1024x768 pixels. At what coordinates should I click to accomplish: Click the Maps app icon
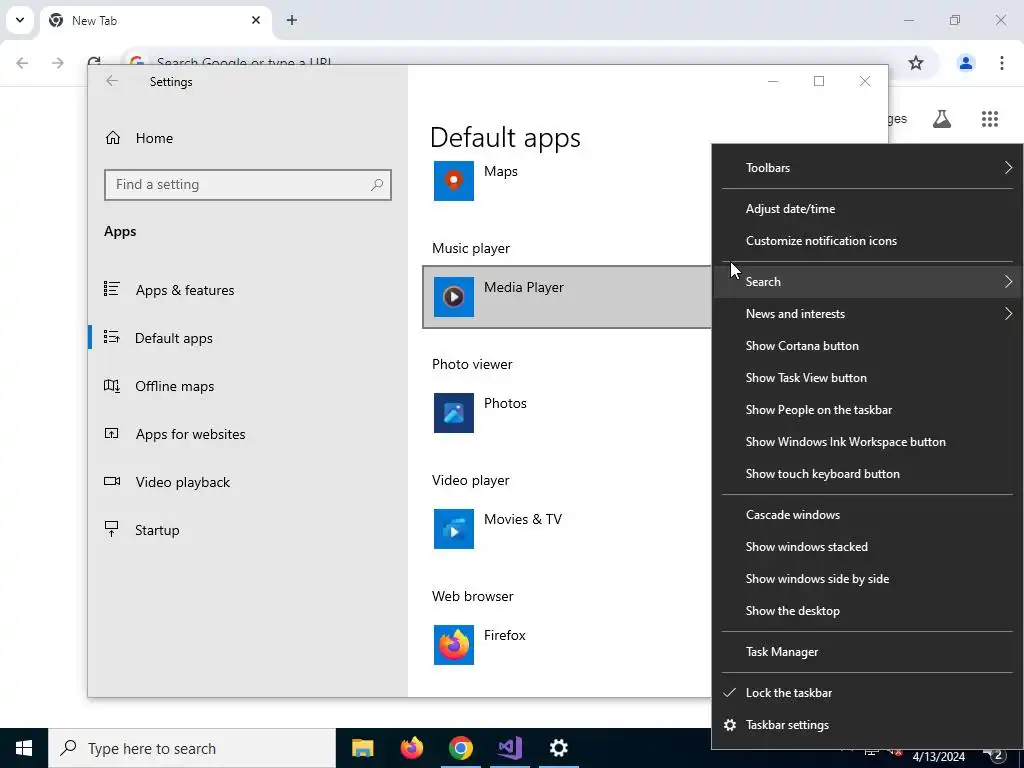453,181
